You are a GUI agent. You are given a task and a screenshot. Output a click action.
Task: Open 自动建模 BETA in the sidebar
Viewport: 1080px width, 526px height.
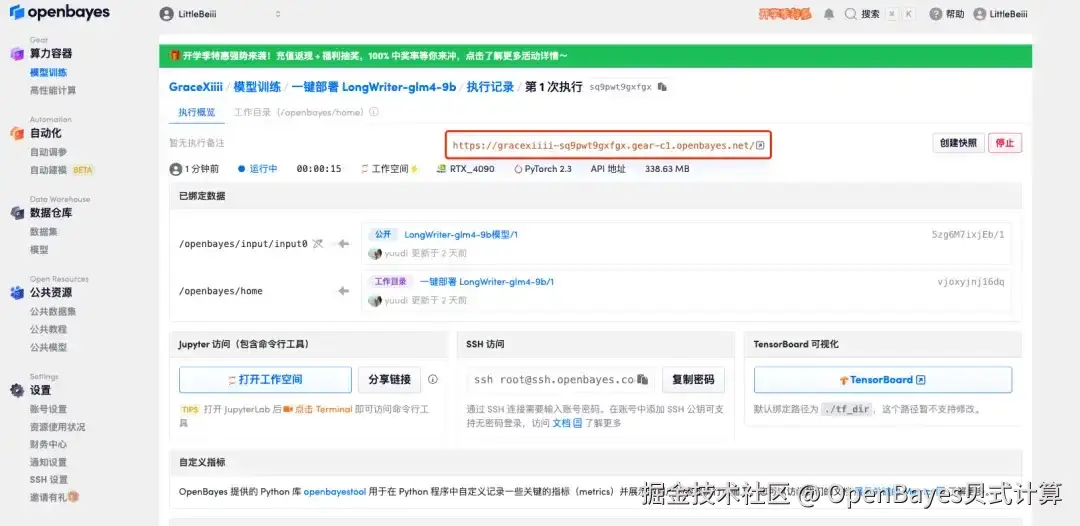point(61,170)
